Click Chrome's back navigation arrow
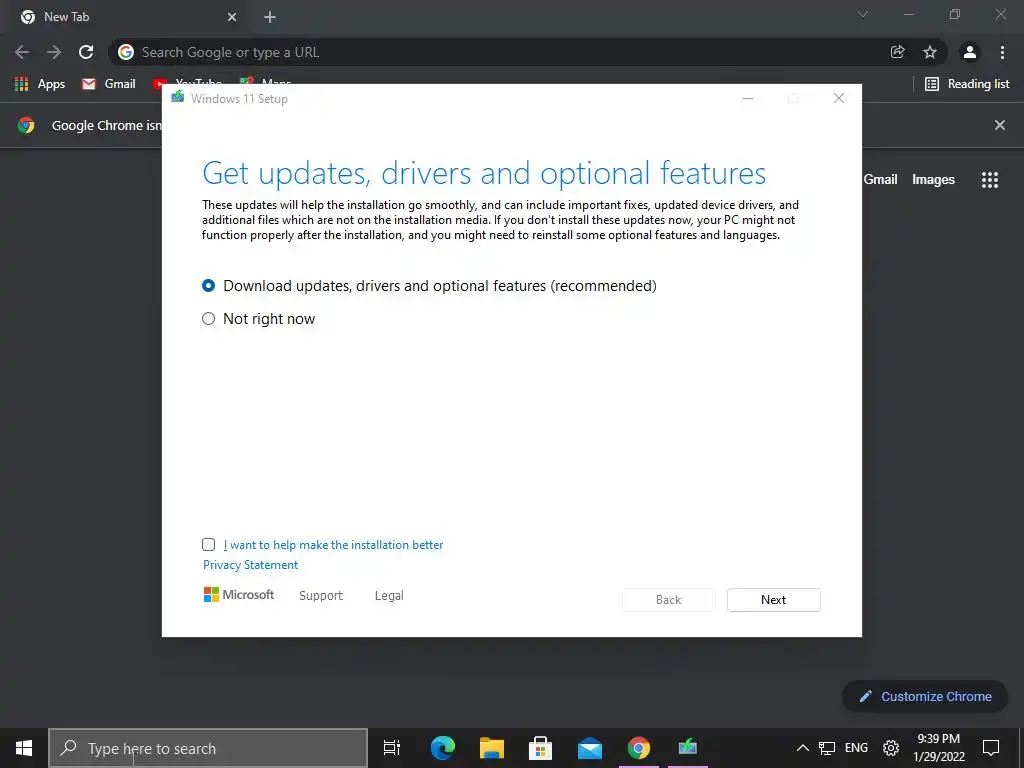The image size is (1024, 768). click(x=22, y=52)
